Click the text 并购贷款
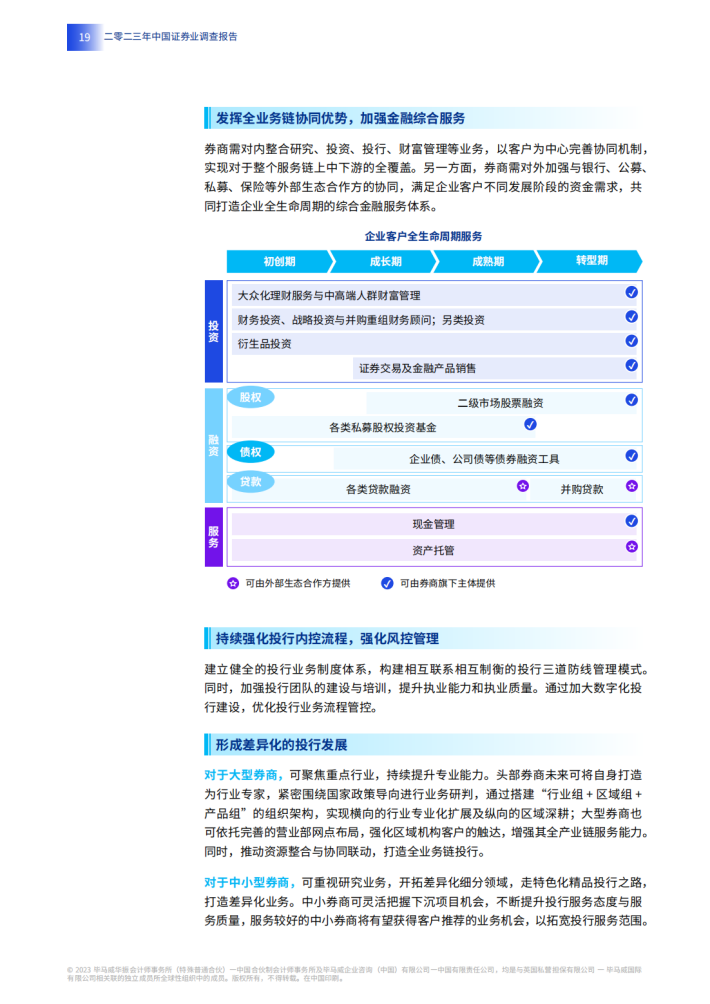 (581, 489)
